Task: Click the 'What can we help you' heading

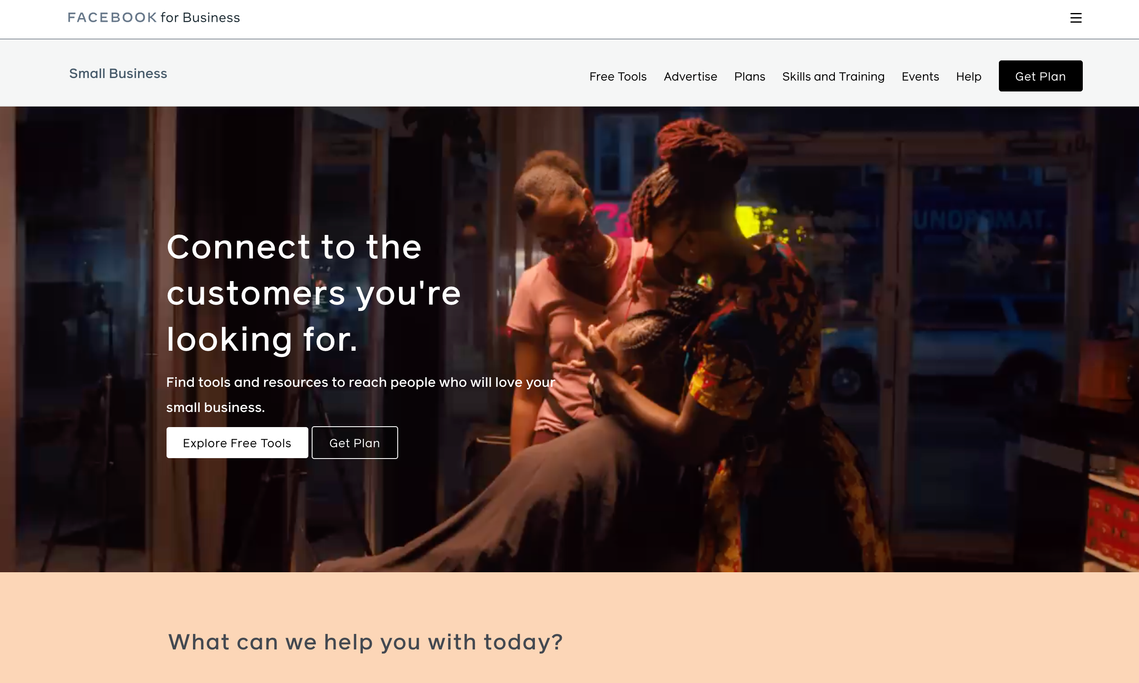Action: (x=365, y=642)
